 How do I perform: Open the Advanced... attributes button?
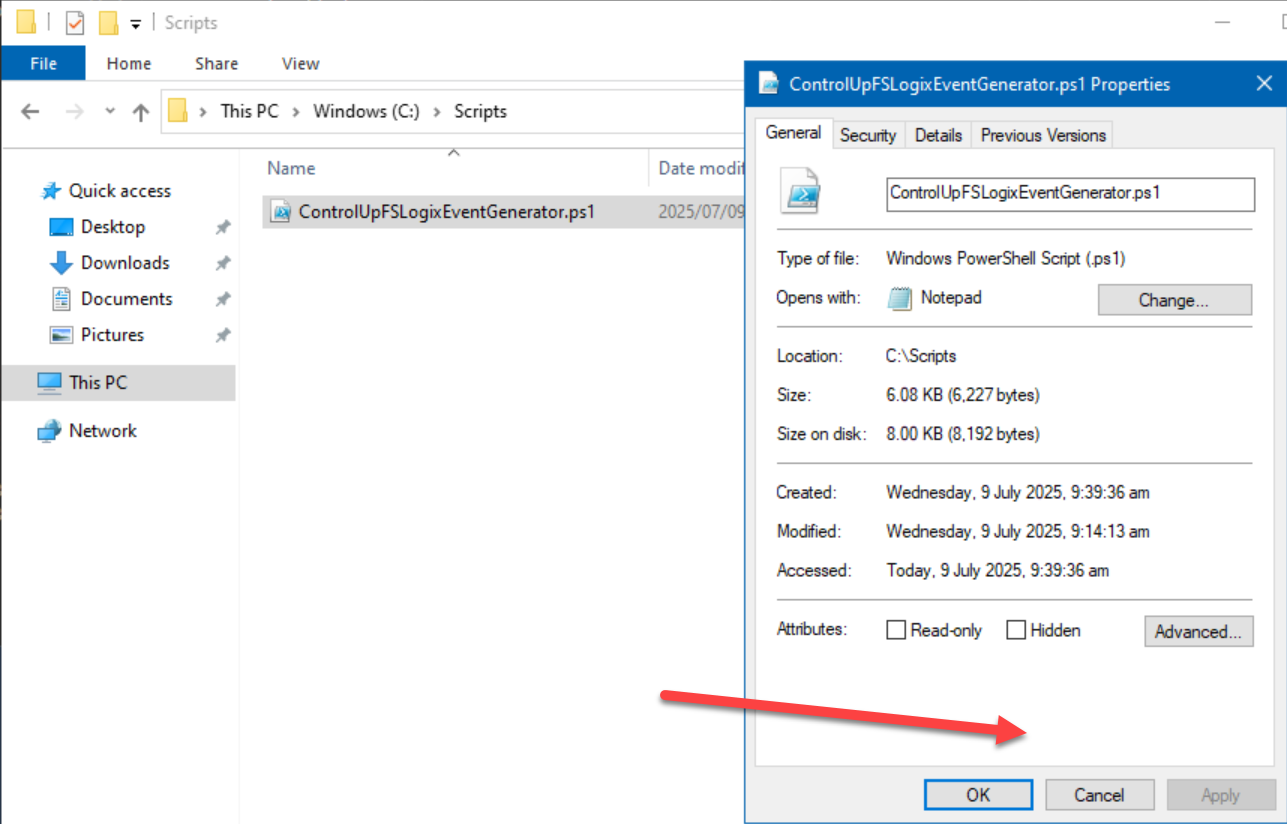coord(1198,631)
